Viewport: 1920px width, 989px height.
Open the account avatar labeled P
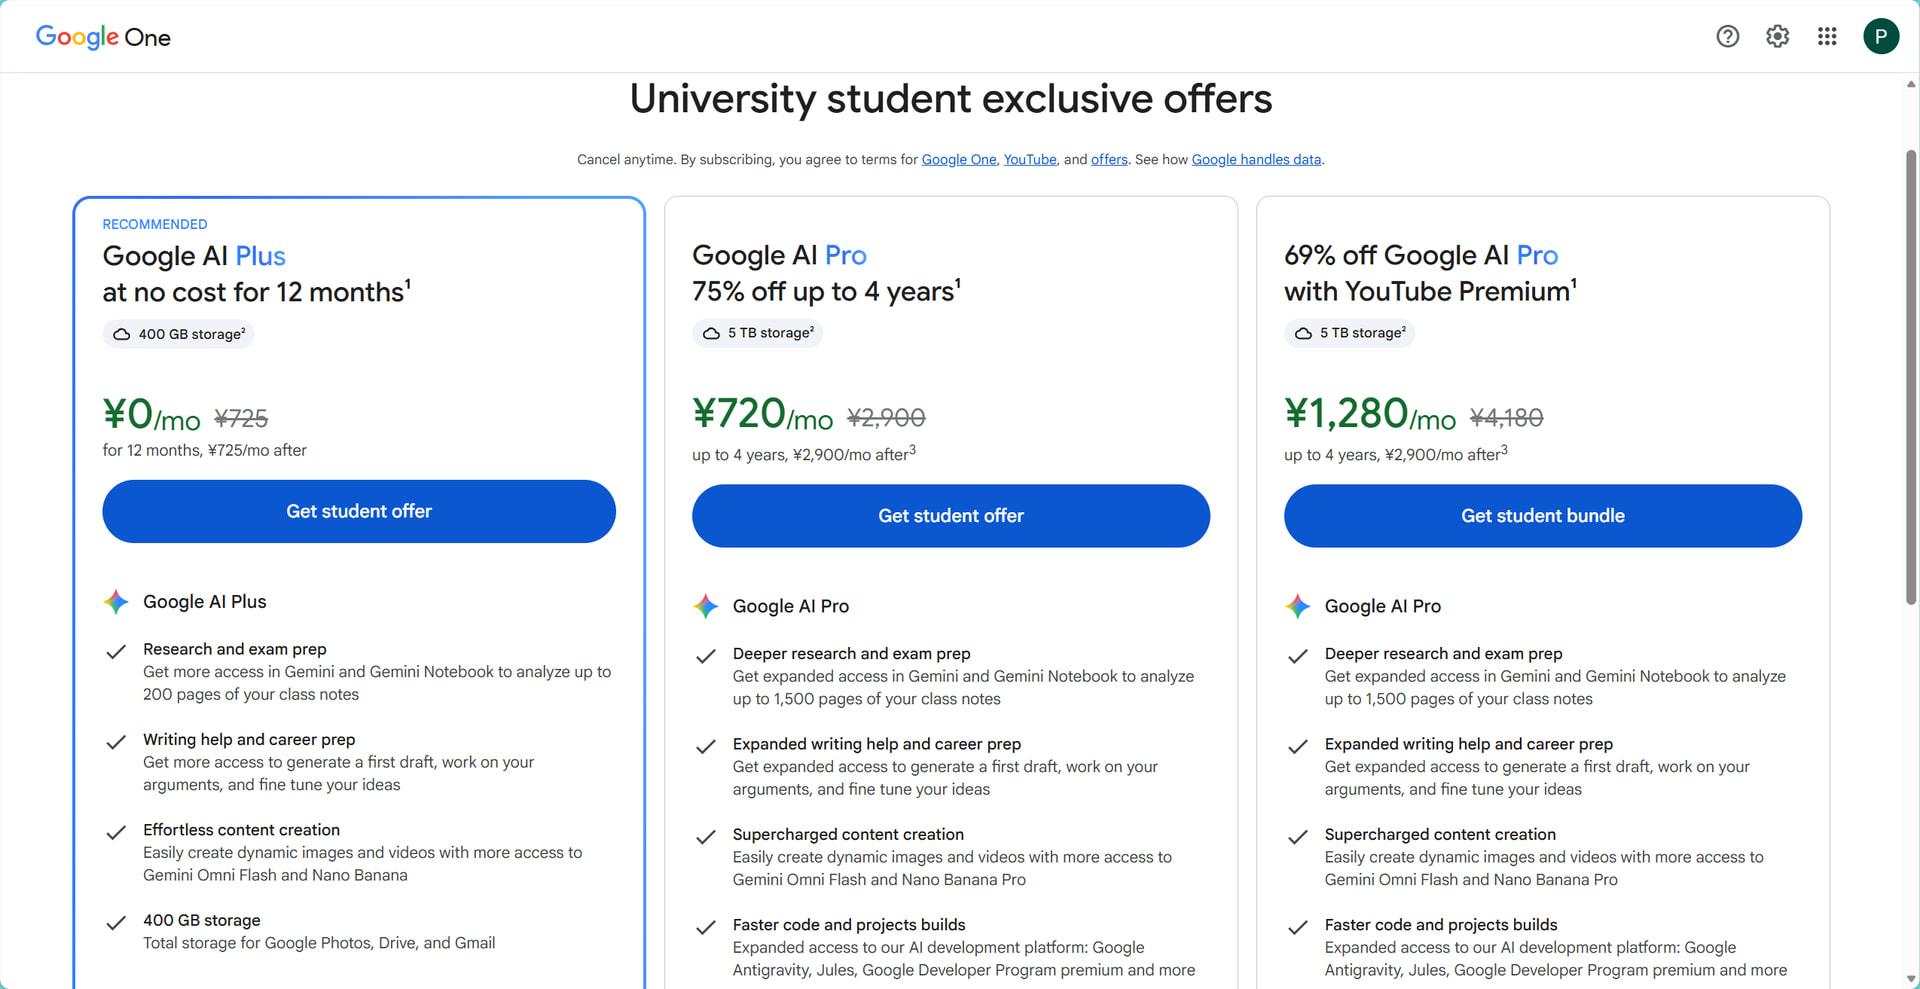(x=1881, y=37)
